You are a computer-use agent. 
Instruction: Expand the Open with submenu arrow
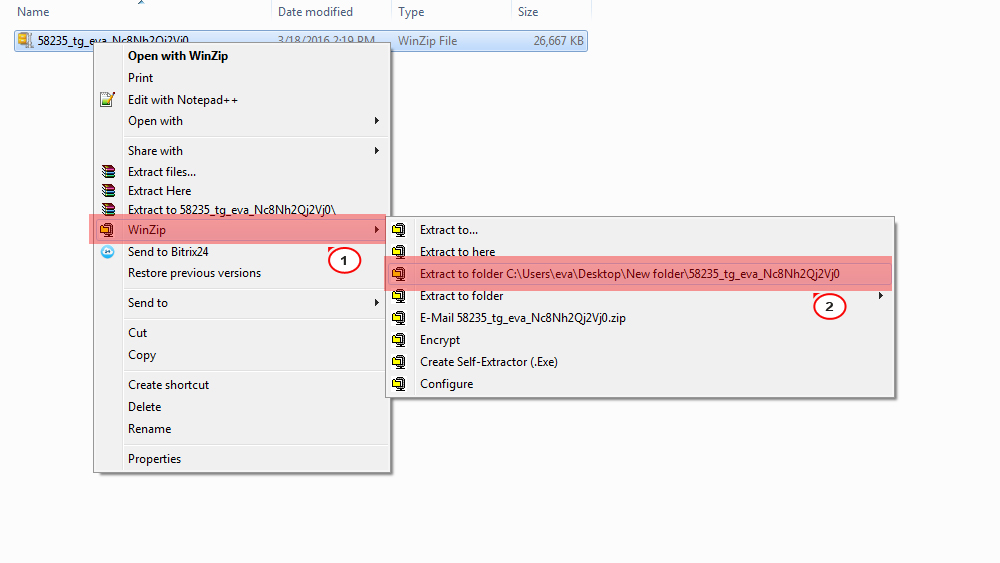click(377, 121)
